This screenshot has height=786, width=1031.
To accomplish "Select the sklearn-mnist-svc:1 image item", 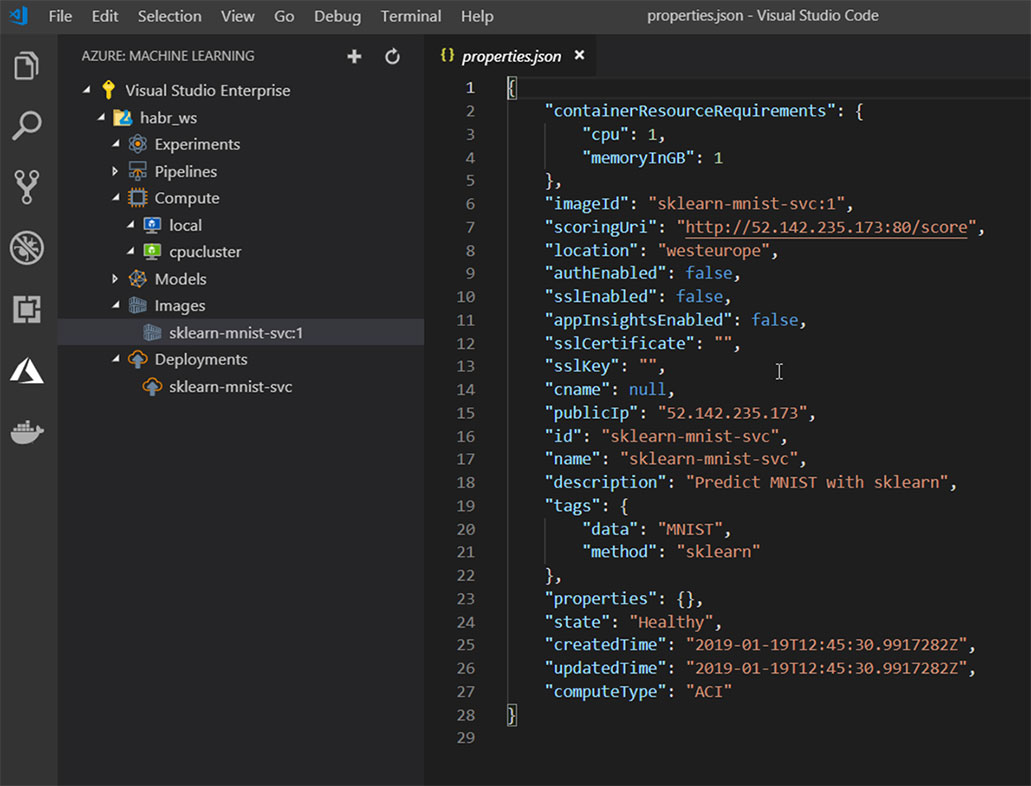I will (235, 333).
